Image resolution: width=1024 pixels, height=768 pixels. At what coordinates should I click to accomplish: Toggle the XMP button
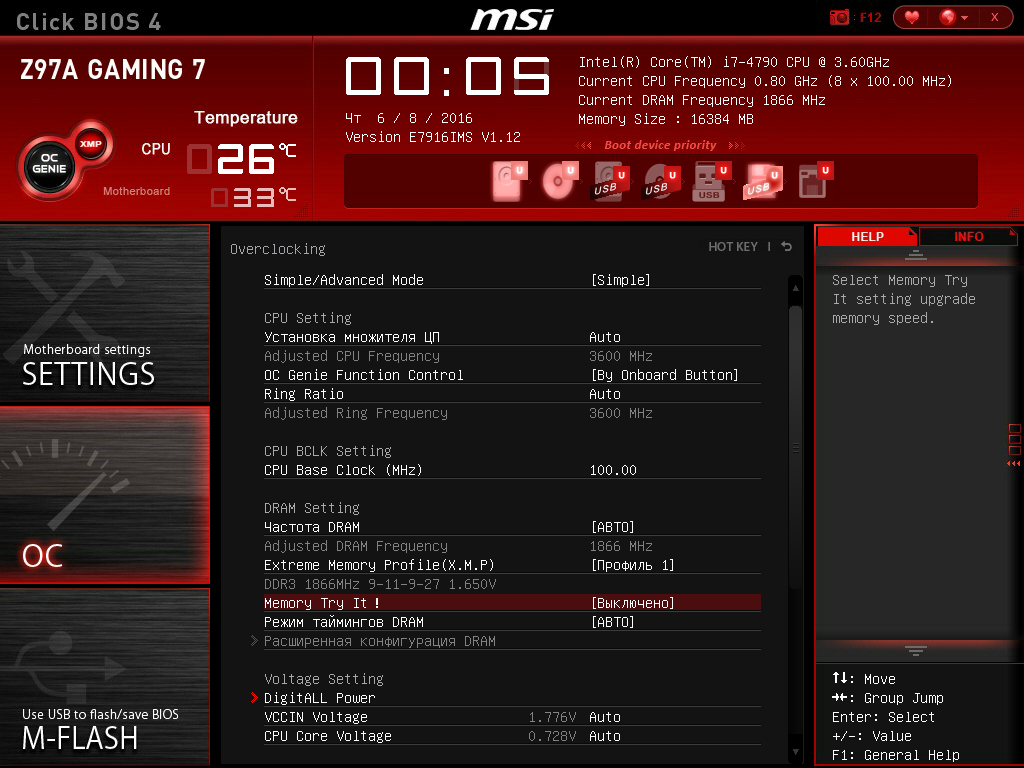coord(91,144)
